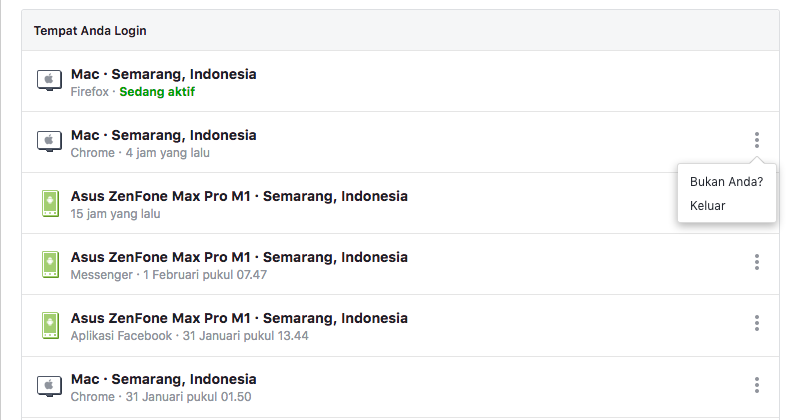
Task: Click 'Messenger · 1 Februari pukul 07.47' text
Action: coord(168,275)
